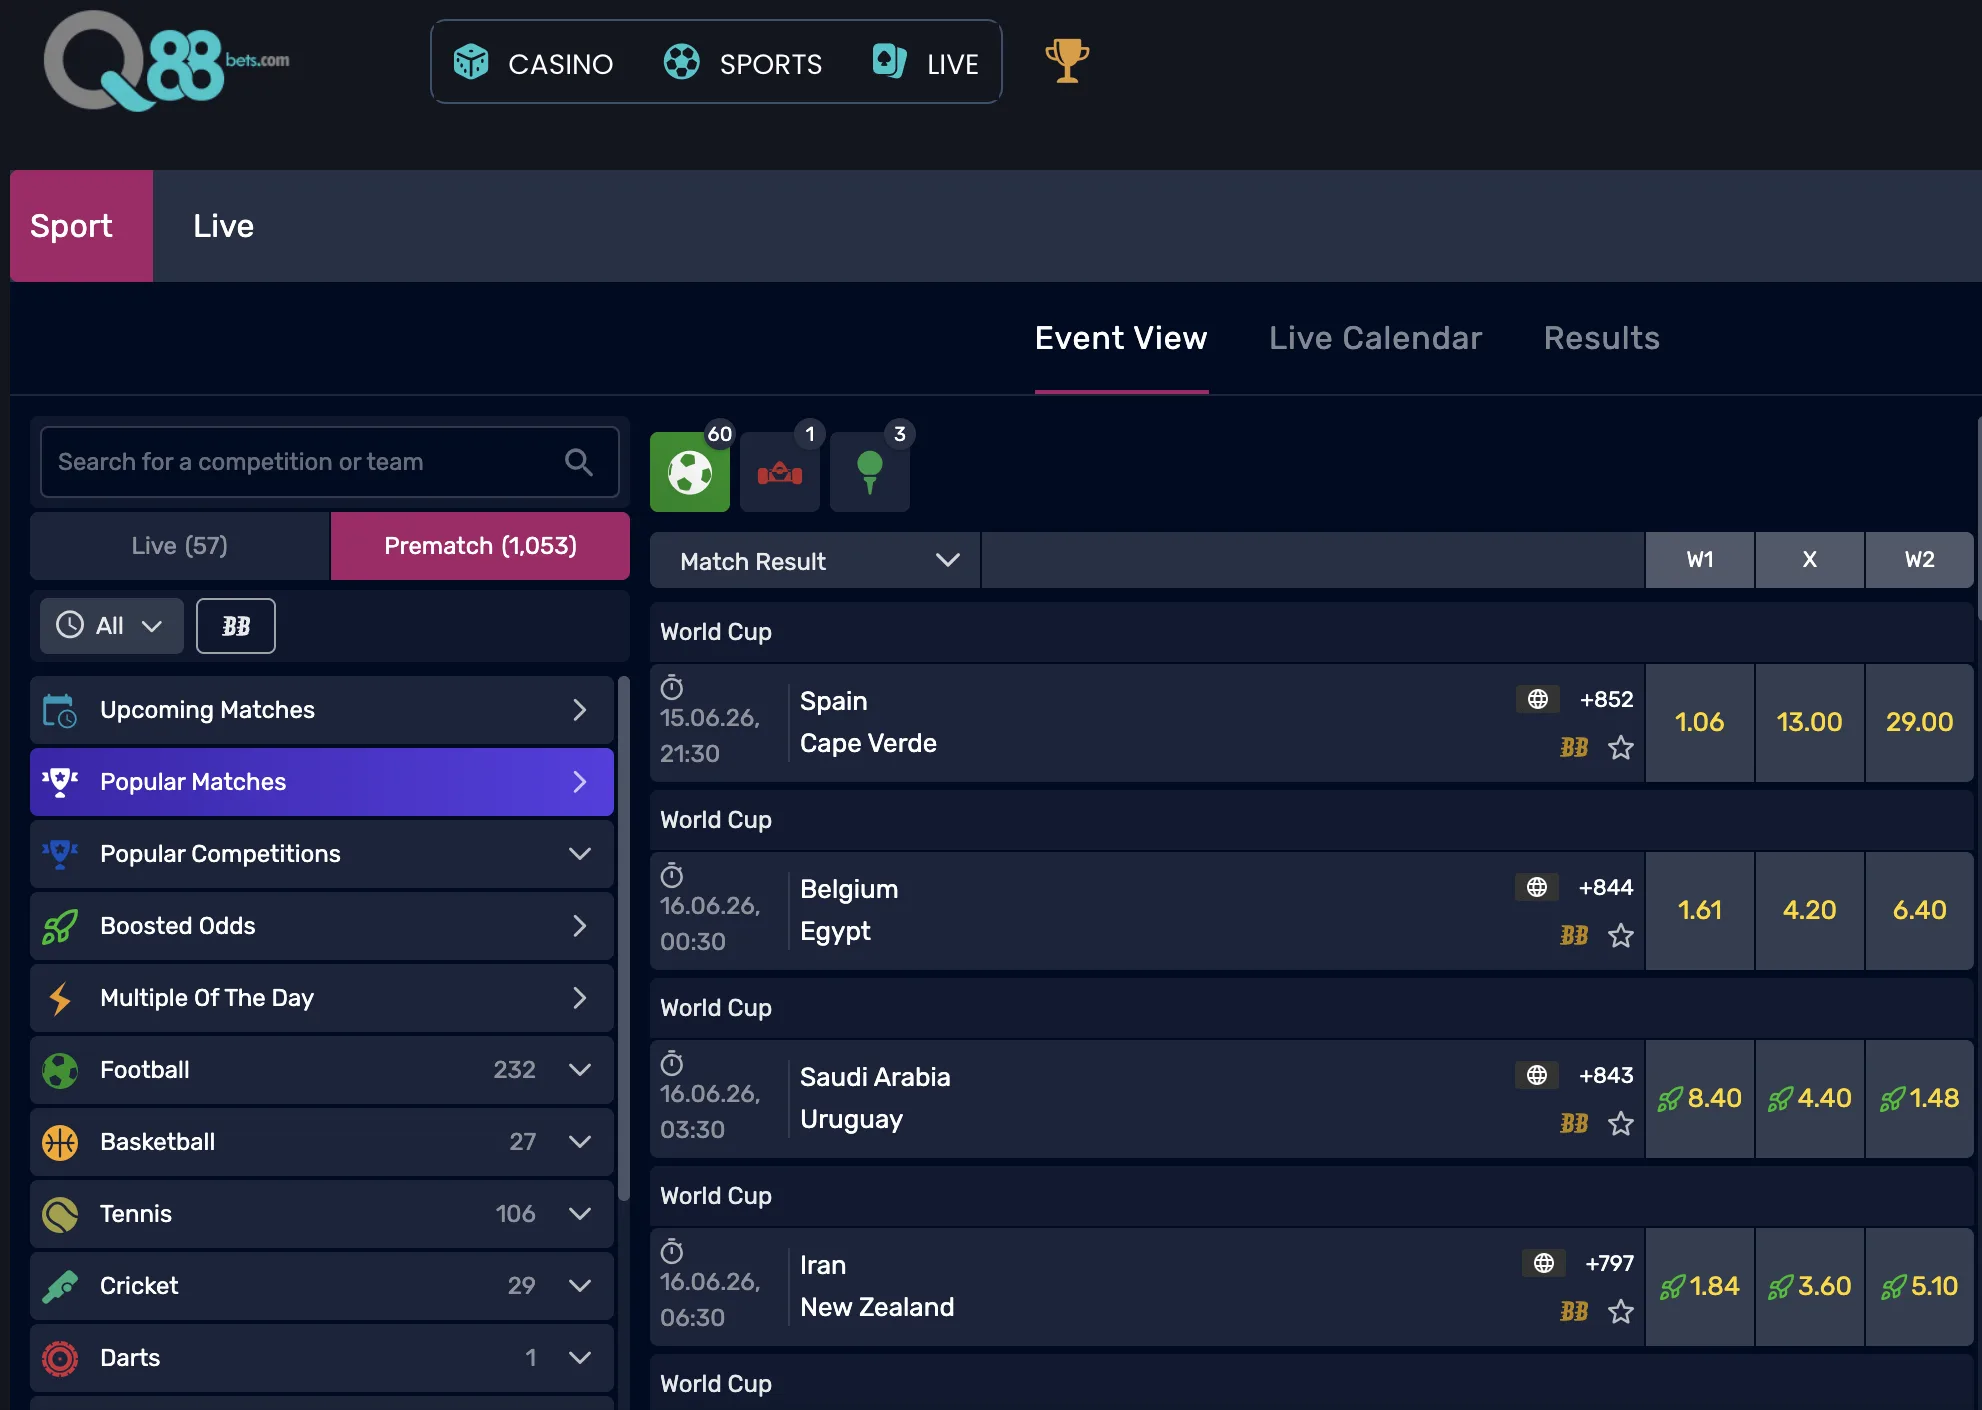This screenshot has width=1982, height=1410.
Task: Go to SPORTS in top navigation
Action: [x=743, y=63]
